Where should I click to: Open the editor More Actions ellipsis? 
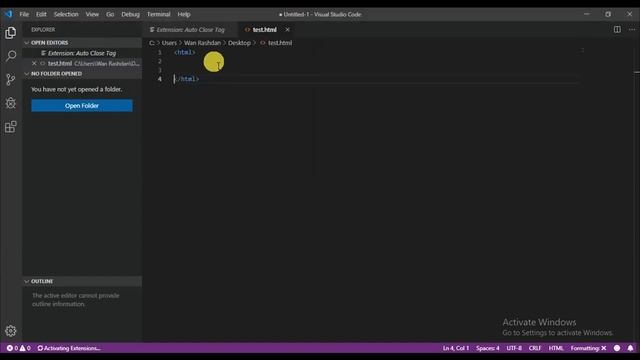click(x=632, y=29)
